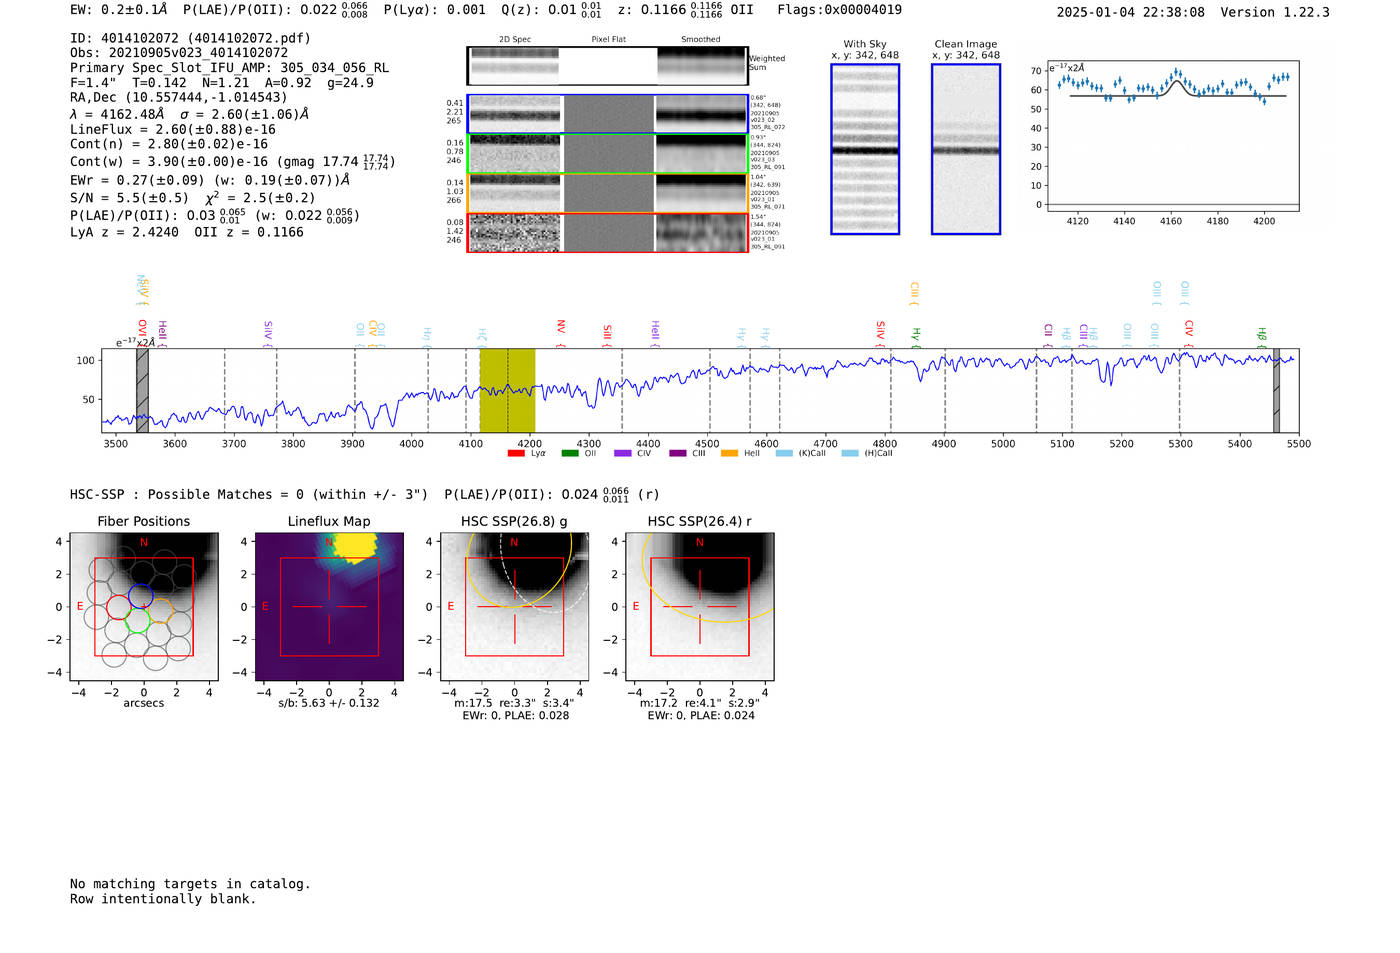Click the red Lyα legend swatch
The image size is (1400, 953).
click(516, 454)
